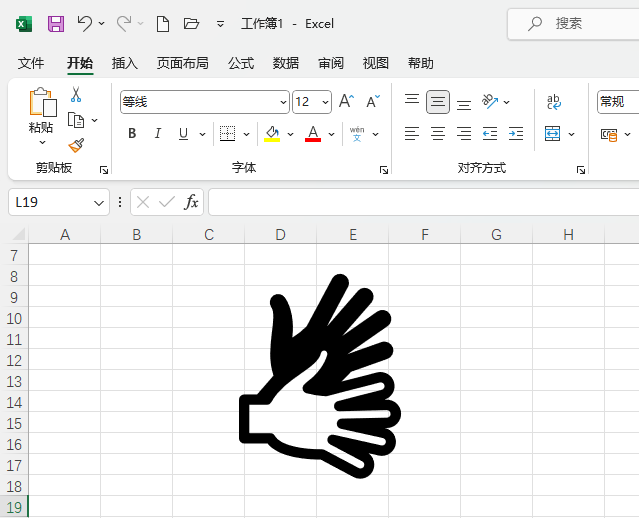Expand font color palette arrow
The image size is (639, 518).
332,134
